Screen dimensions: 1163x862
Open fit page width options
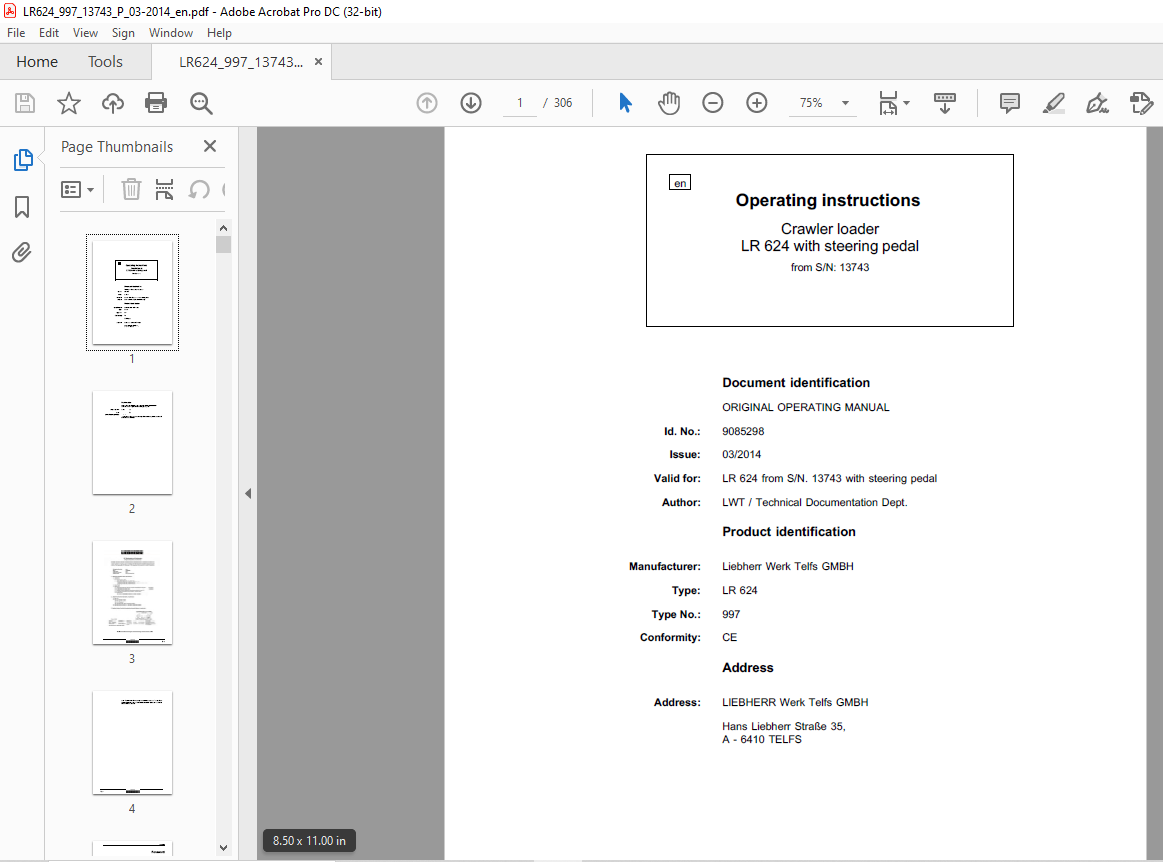tap(894, 103)
